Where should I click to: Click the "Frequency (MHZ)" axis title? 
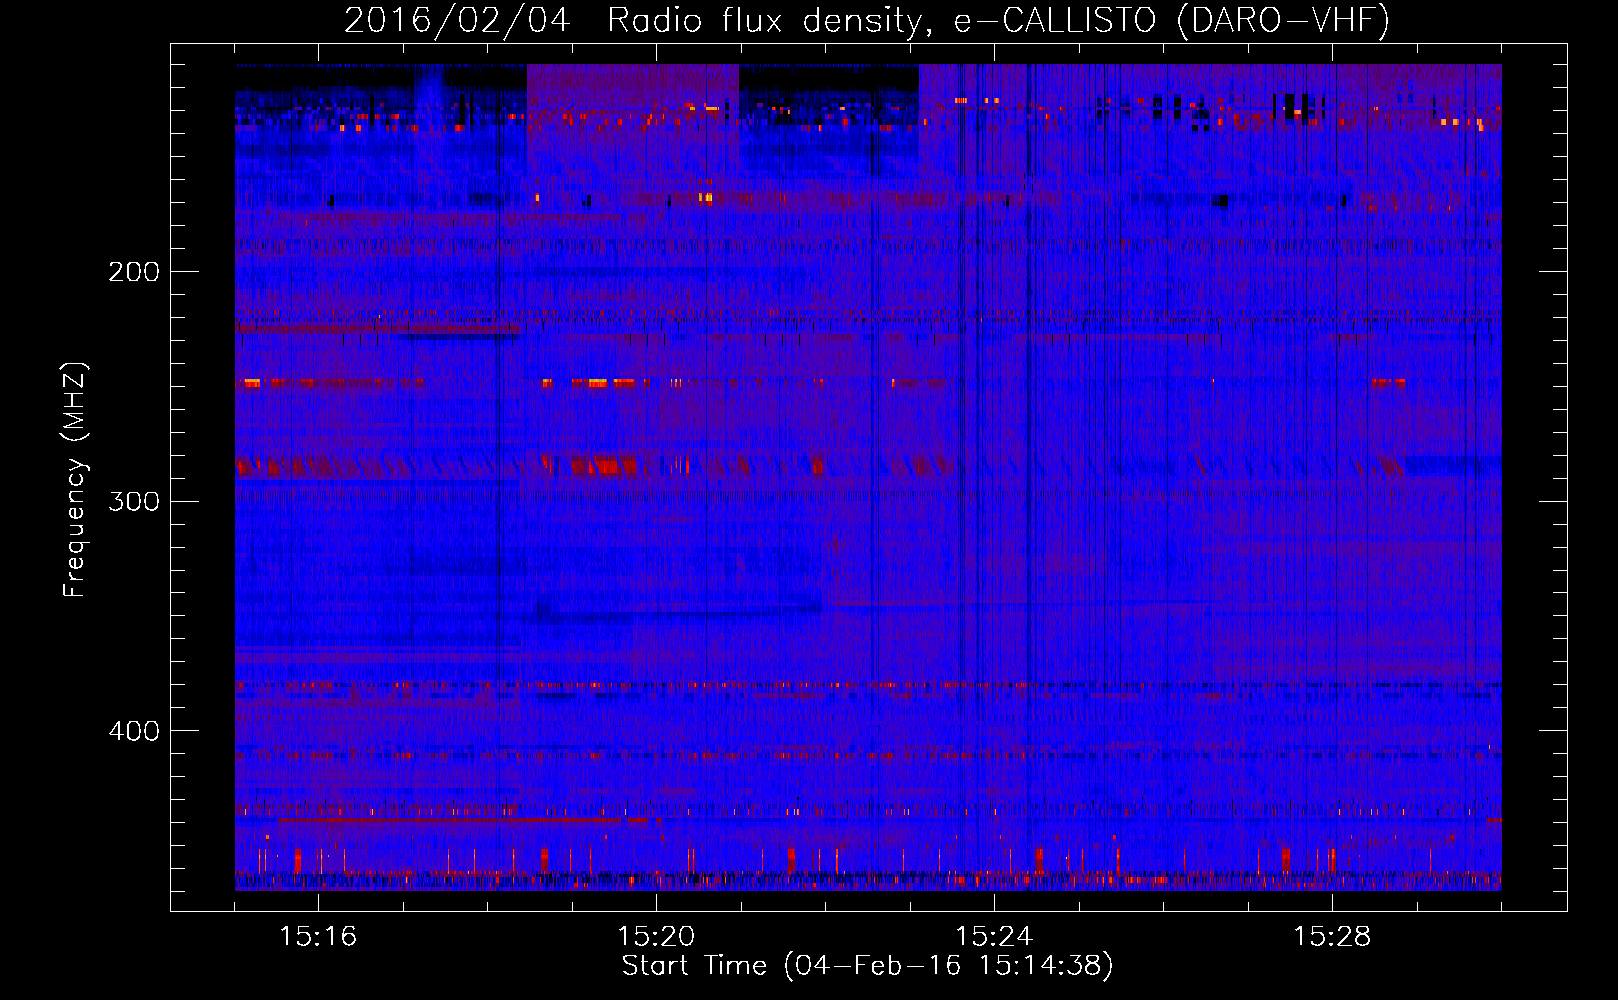pos(75,479)
